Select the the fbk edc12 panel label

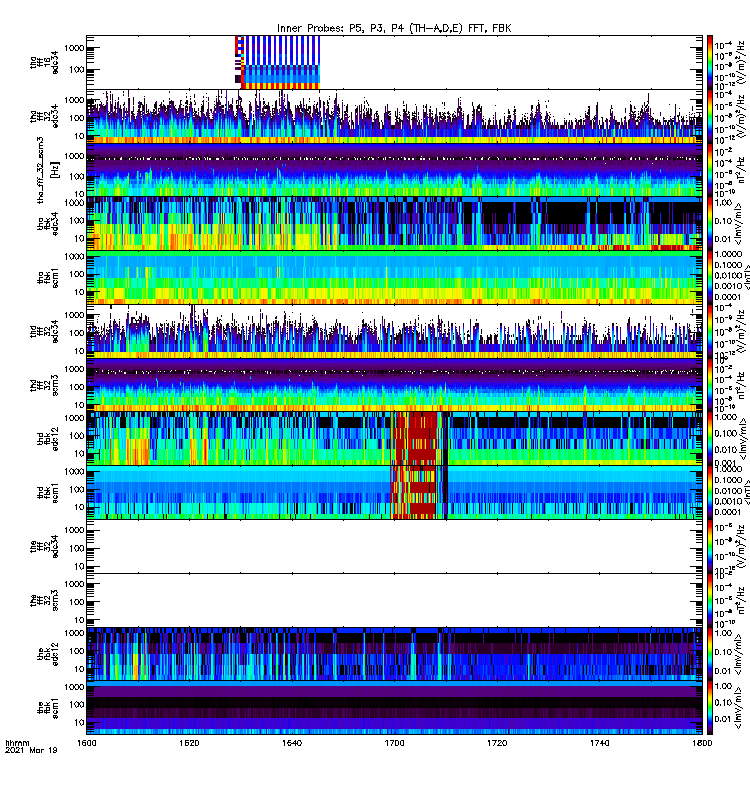click(47, 654)
